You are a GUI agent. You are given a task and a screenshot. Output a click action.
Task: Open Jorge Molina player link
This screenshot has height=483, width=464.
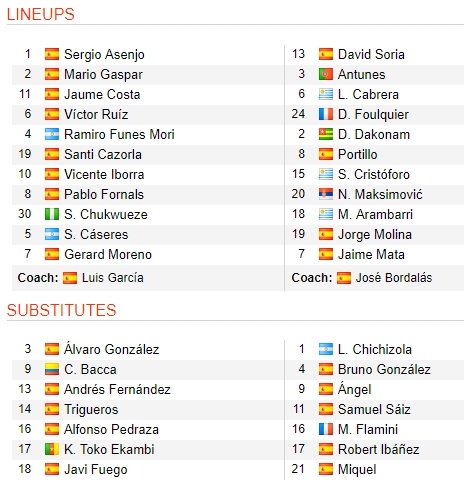coord(375,235)
